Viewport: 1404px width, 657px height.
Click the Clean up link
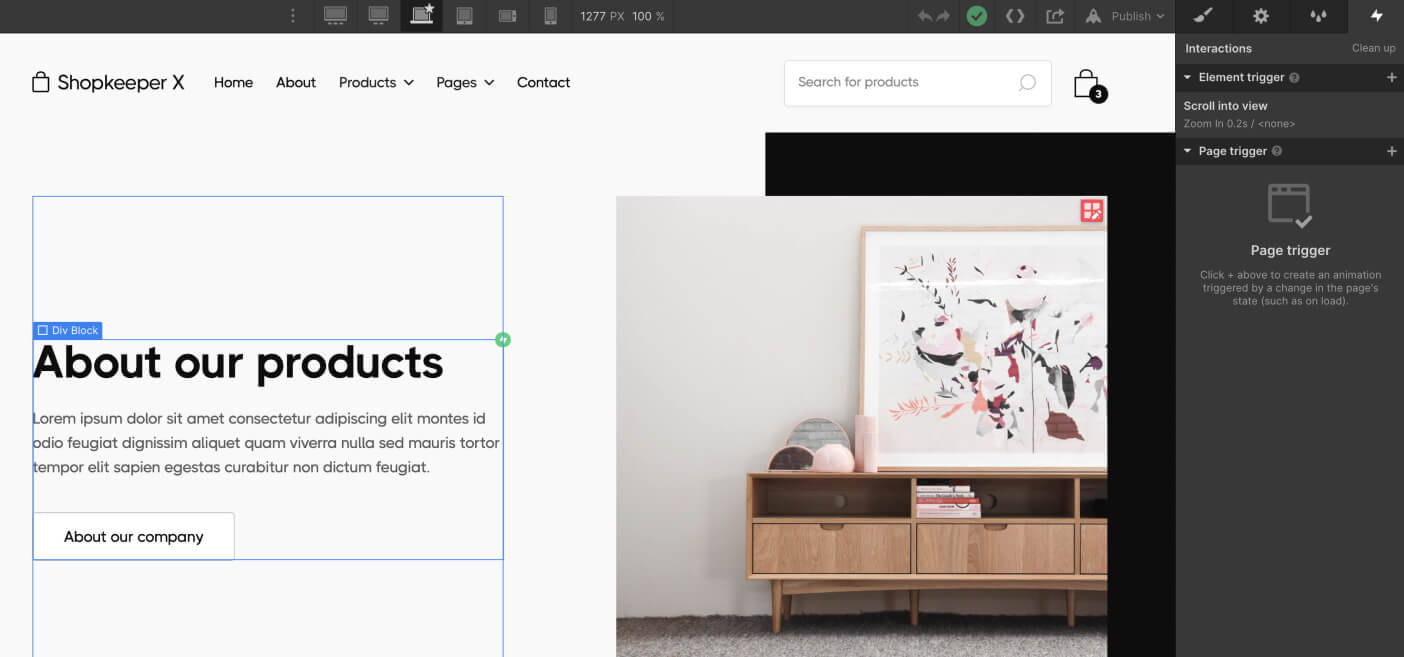coord(1373,47)
